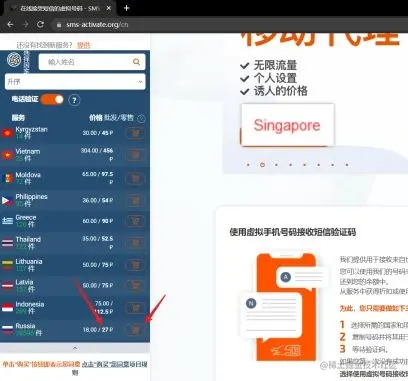Select the Thailand country name
Viewport: 408px width, 381px height.
[28, 239]
